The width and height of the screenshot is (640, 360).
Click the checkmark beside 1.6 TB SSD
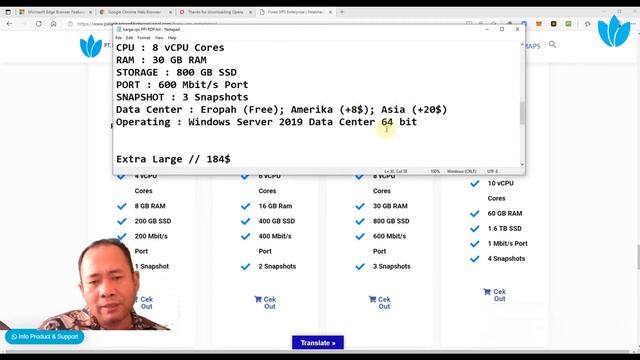tap(474, 229)
